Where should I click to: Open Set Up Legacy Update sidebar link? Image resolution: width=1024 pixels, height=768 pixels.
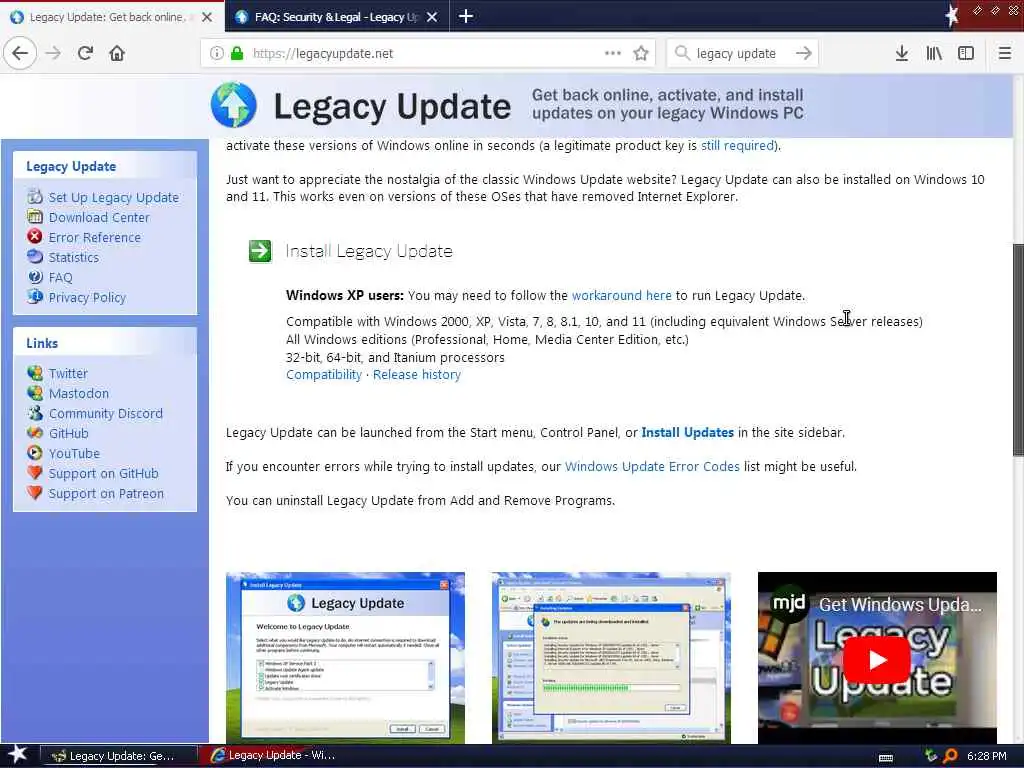(x=113, y=197)
